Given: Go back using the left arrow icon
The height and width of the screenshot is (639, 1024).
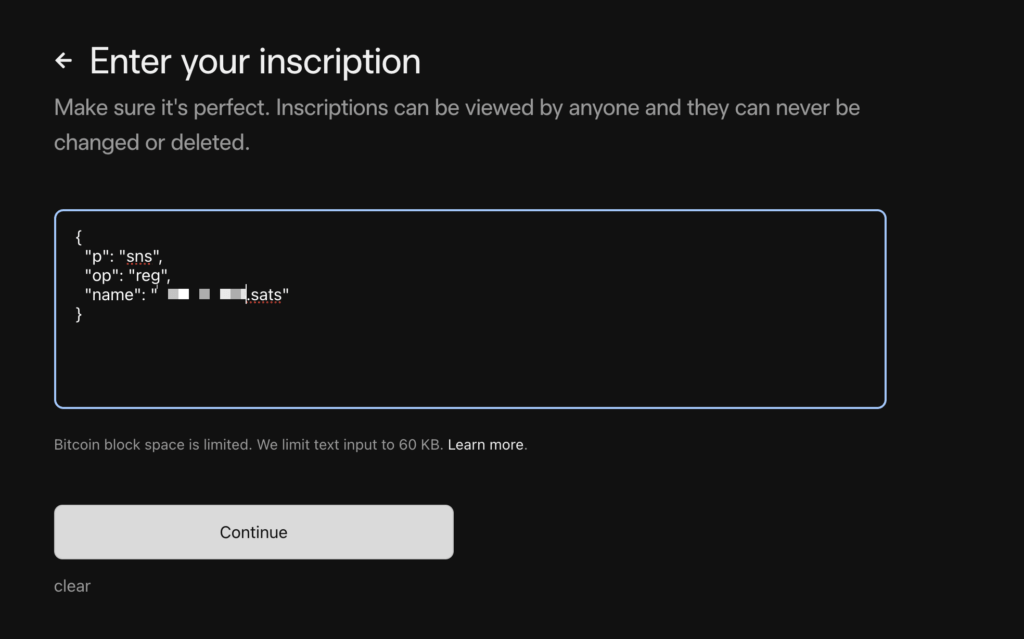Looking at the screenshot, I should [63, 61].
